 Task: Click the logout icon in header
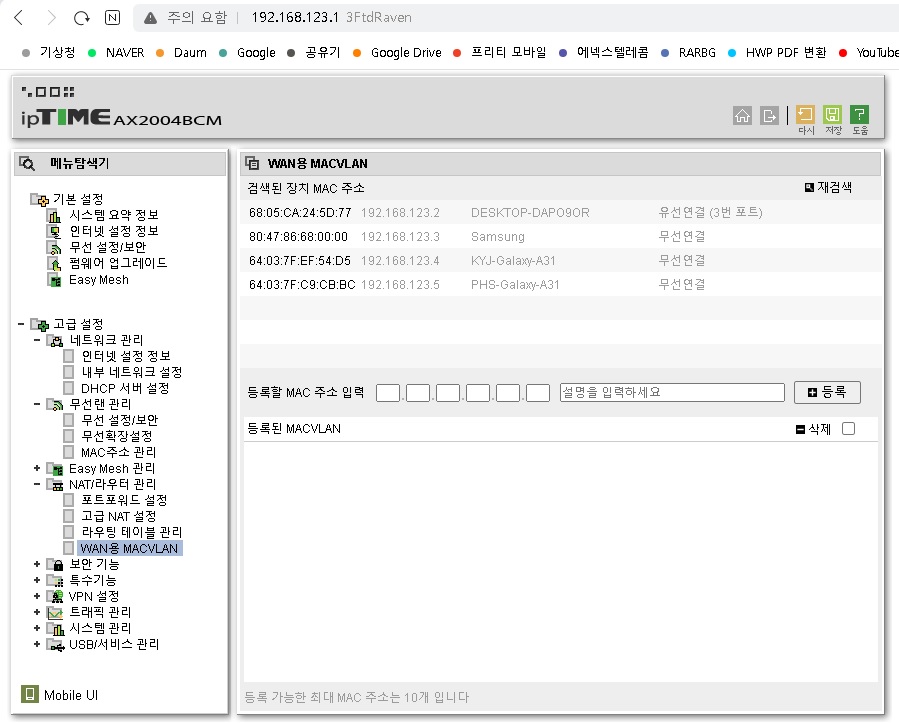769,115
